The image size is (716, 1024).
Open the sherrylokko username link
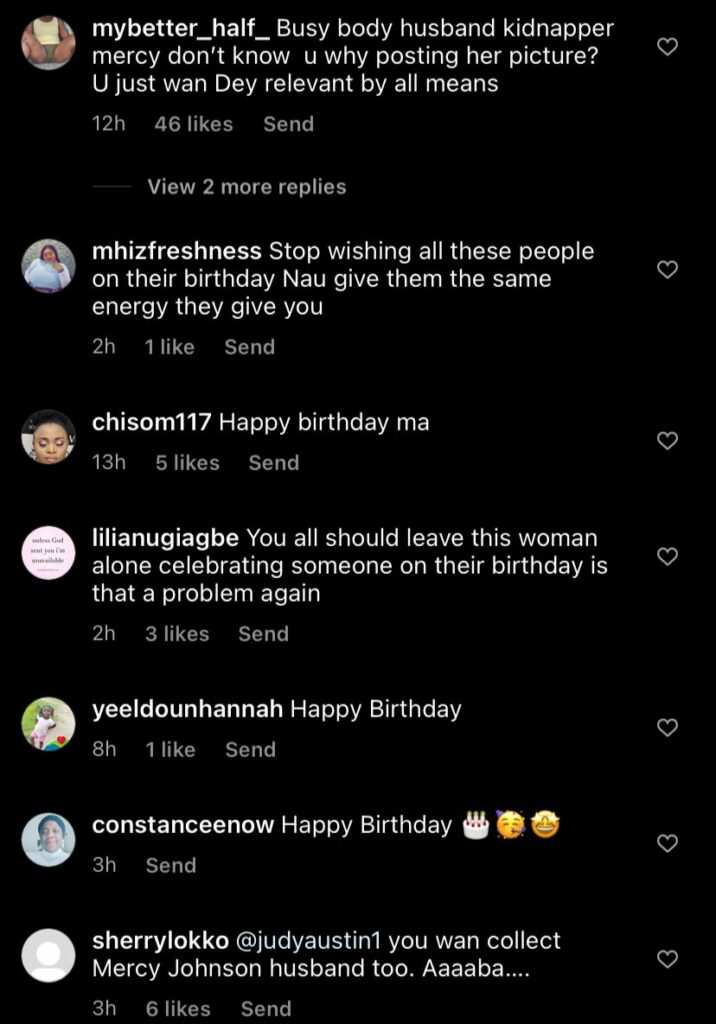(159, 941)
